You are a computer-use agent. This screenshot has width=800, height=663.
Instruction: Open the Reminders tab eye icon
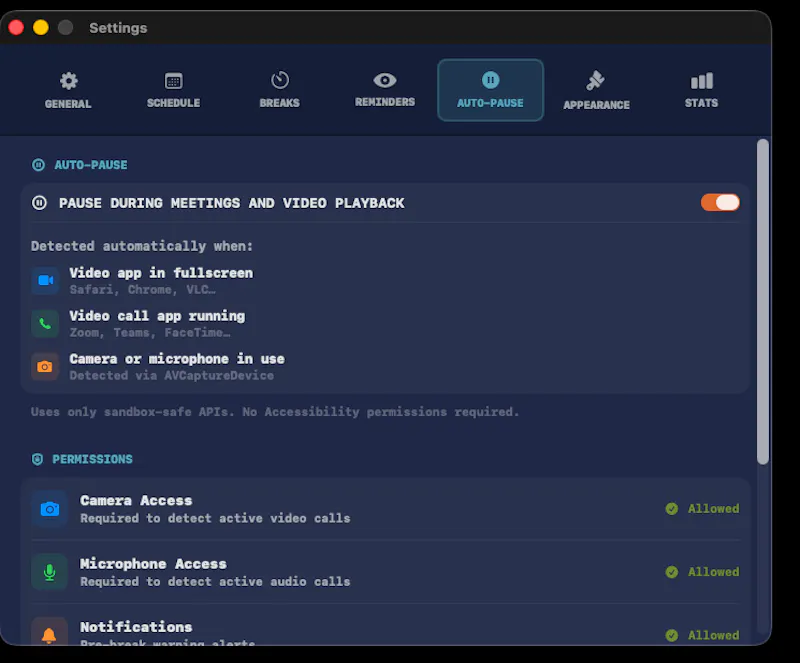[x=385, y=80]
